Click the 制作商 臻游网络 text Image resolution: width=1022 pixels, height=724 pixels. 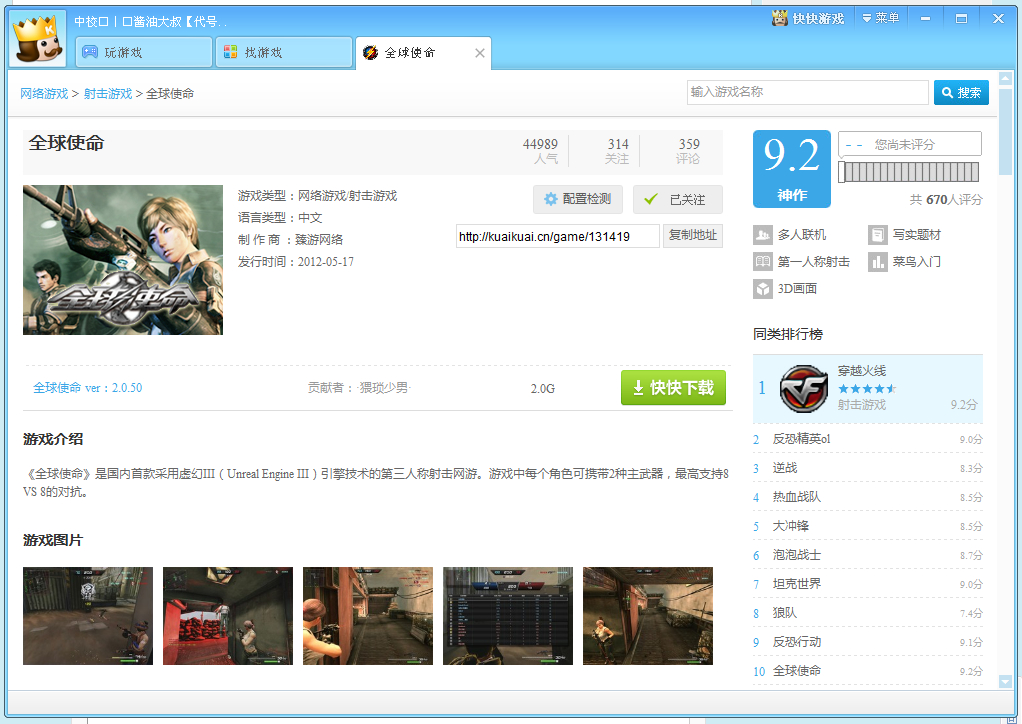pyautogui.click(x=291, y=240)
